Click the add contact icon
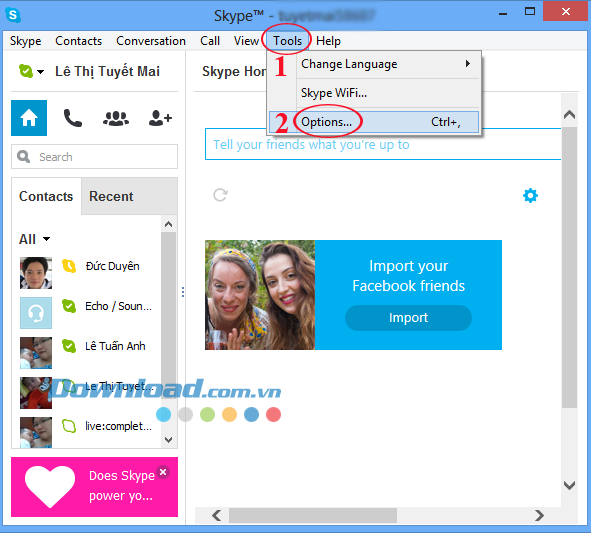This screenshot has height=533, width=591. pos(160,118)
